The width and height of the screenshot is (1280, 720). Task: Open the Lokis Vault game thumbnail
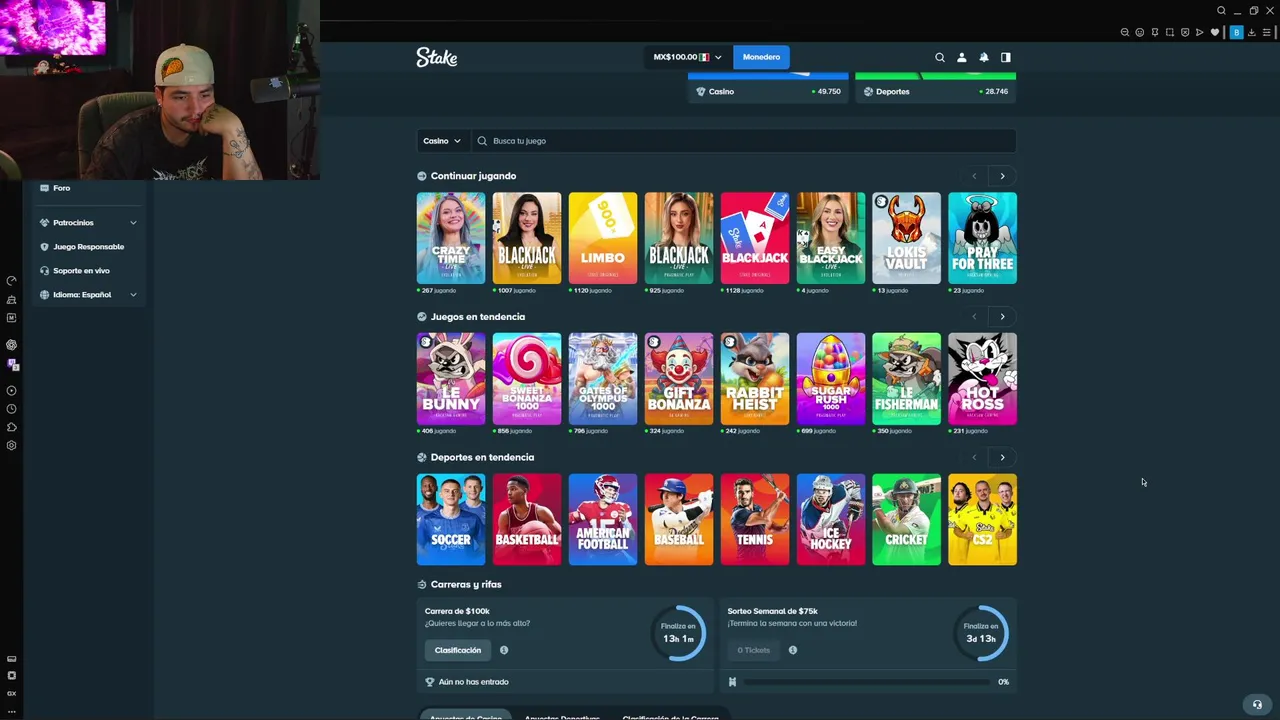907,238
